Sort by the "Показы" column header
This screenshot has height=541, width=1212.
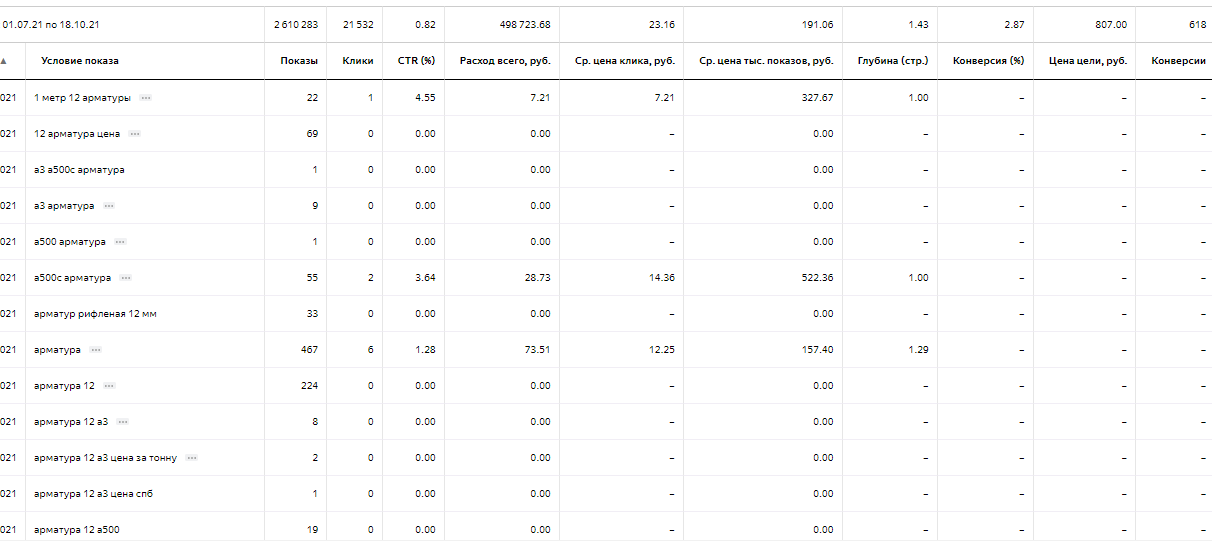point(299,61)
